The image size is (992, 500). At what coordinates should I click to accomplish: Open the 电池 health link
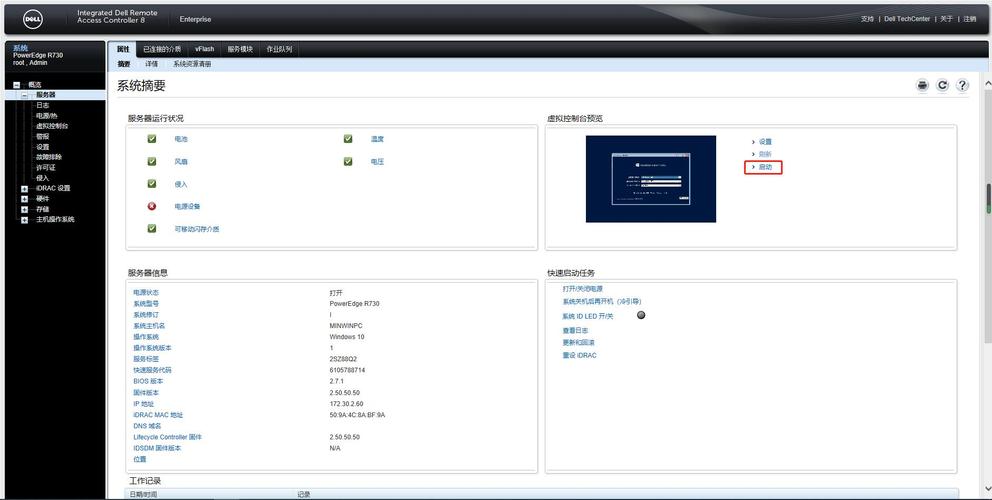click(181, 139)
